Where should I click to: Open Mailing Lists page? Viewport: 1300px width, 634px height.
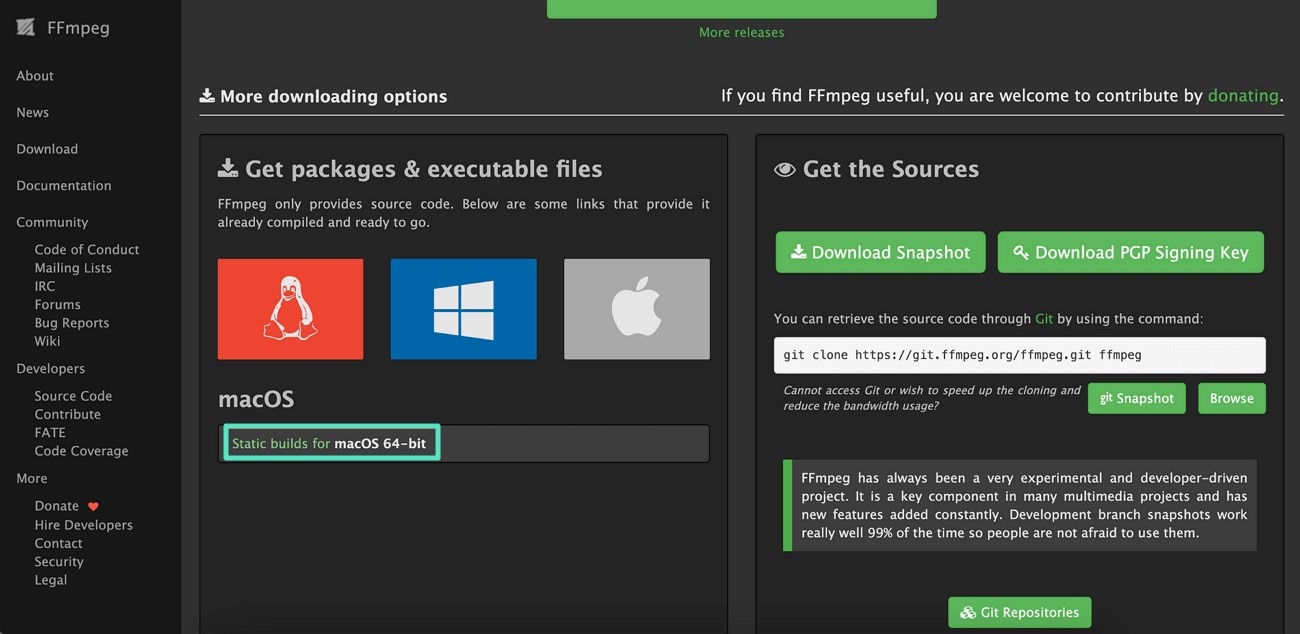[x=73, y=268]
